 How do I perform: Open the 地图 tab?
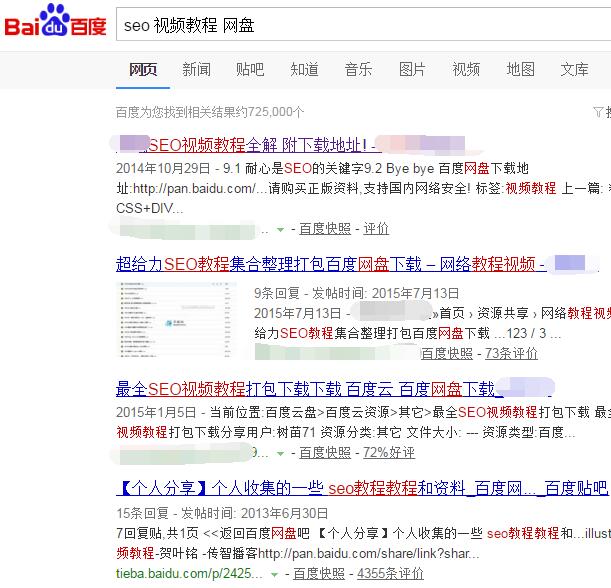(x=520, y=69)
